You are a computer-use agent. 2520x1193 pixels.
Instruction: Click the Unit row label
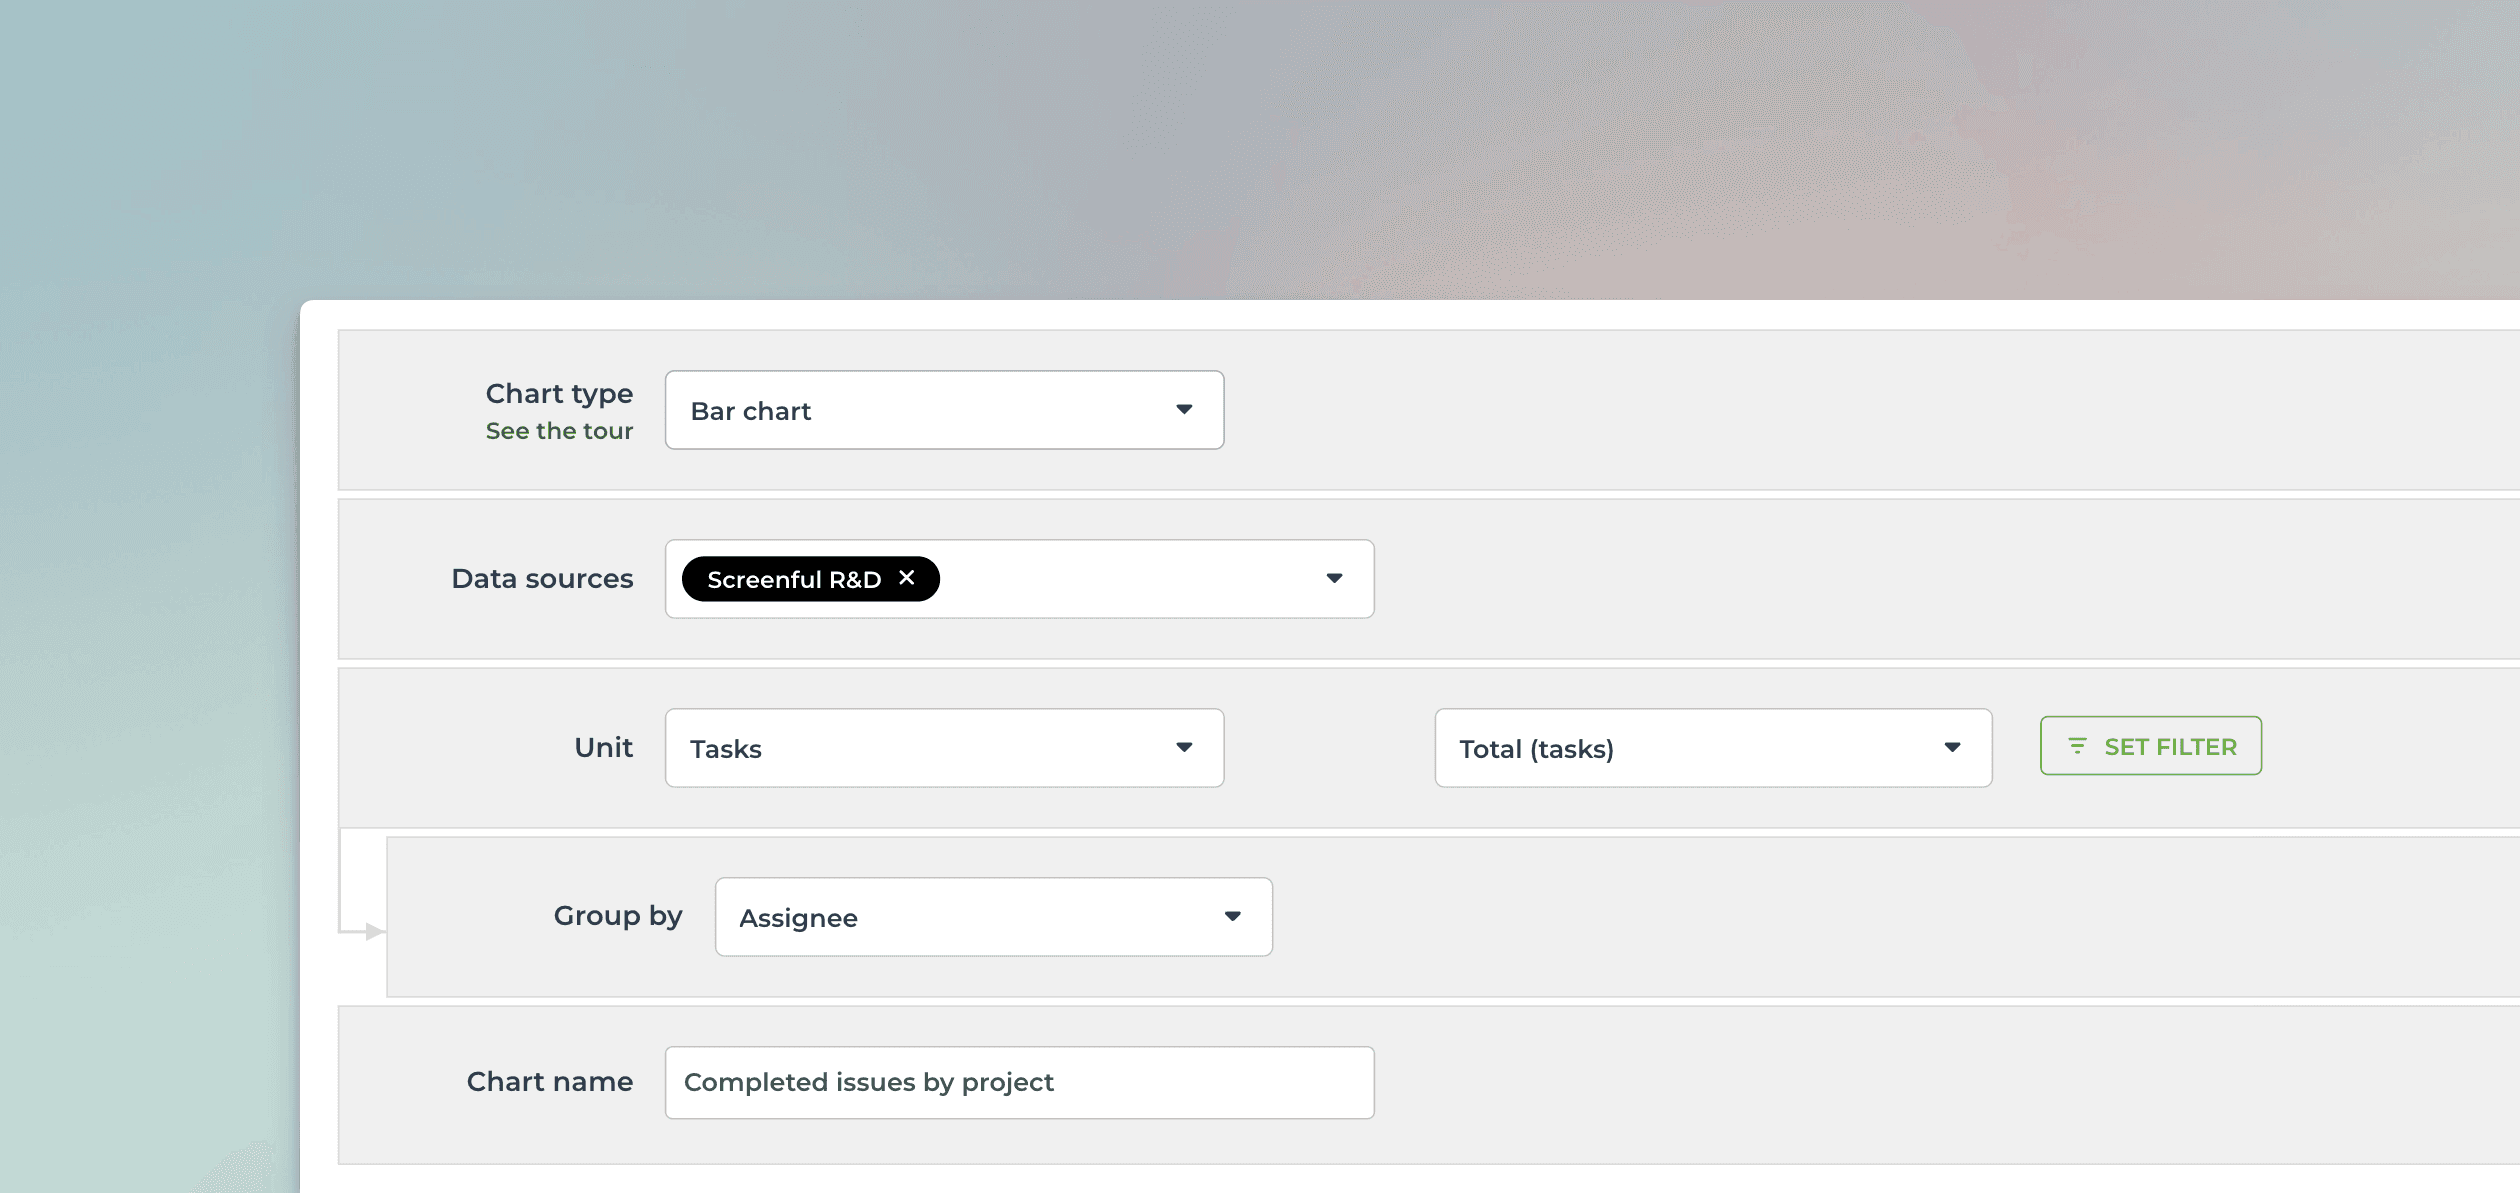[602, 747]
